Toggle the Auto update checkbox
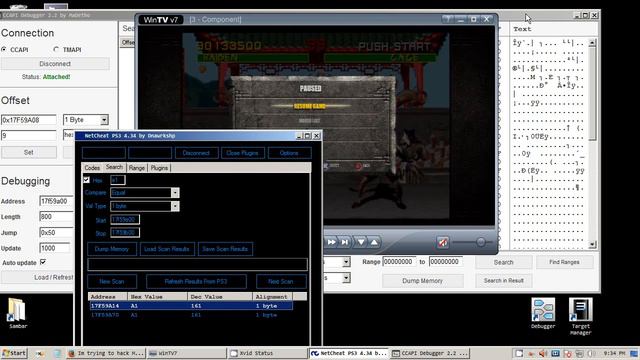This screenshot has width=640, height=360. 43,262
